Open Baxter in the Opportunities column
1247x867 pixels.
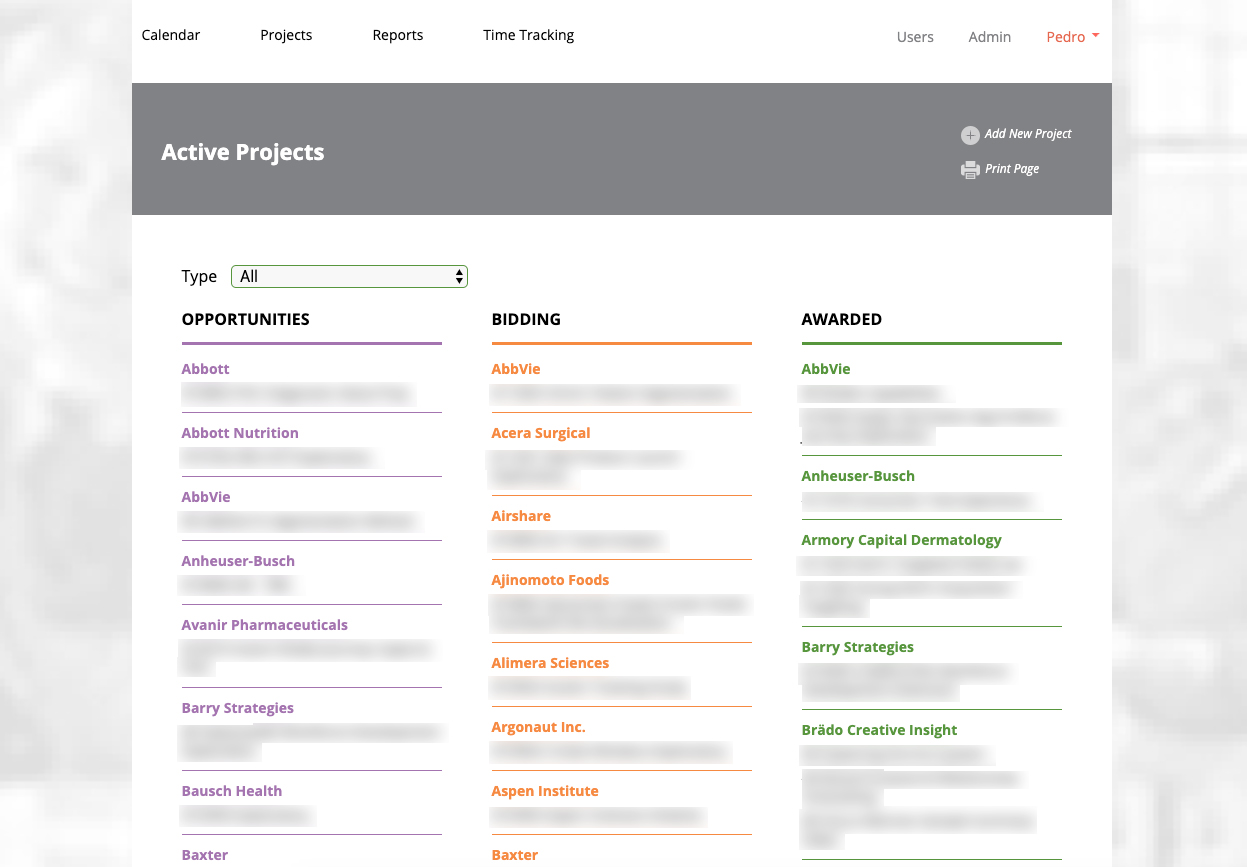(x=205, y=855)
